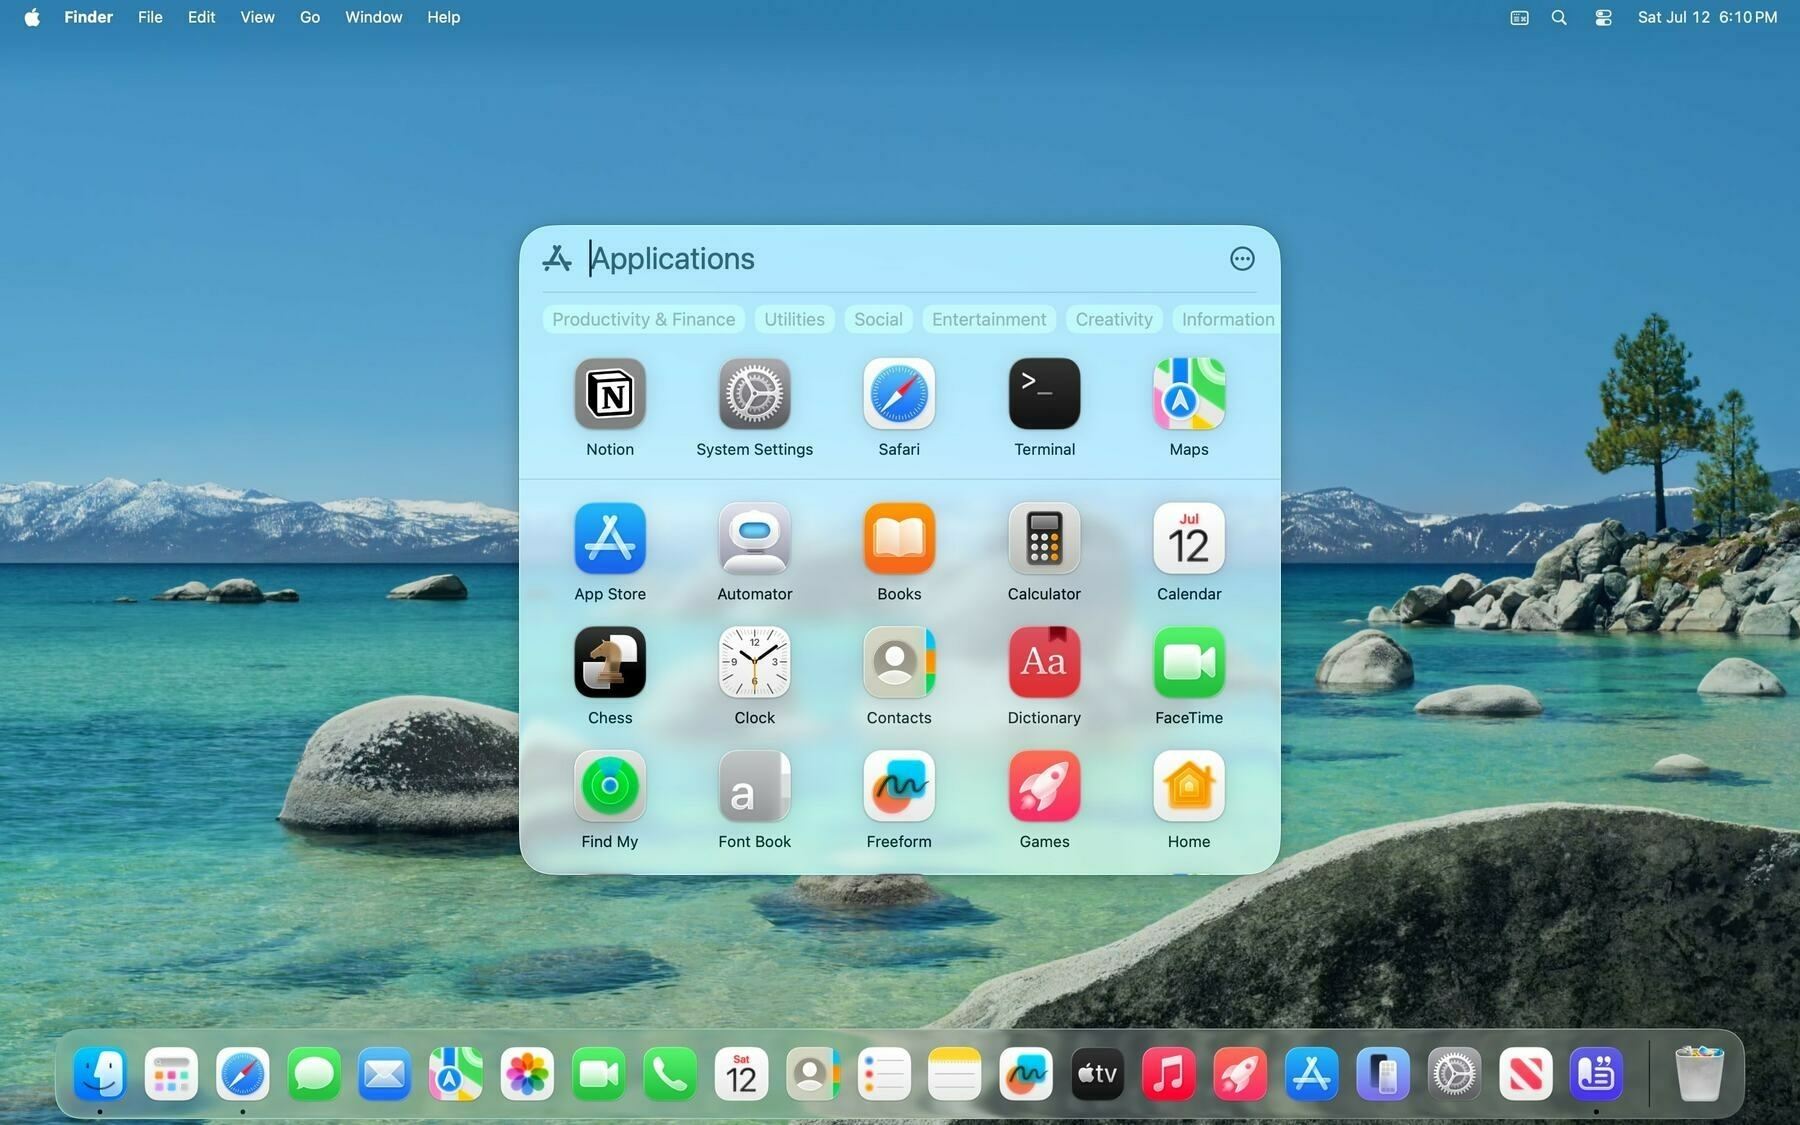This screenshot has width=1800, height=1125.
Task: Open the more options ellipsis button
Action: pos(1242,259)
